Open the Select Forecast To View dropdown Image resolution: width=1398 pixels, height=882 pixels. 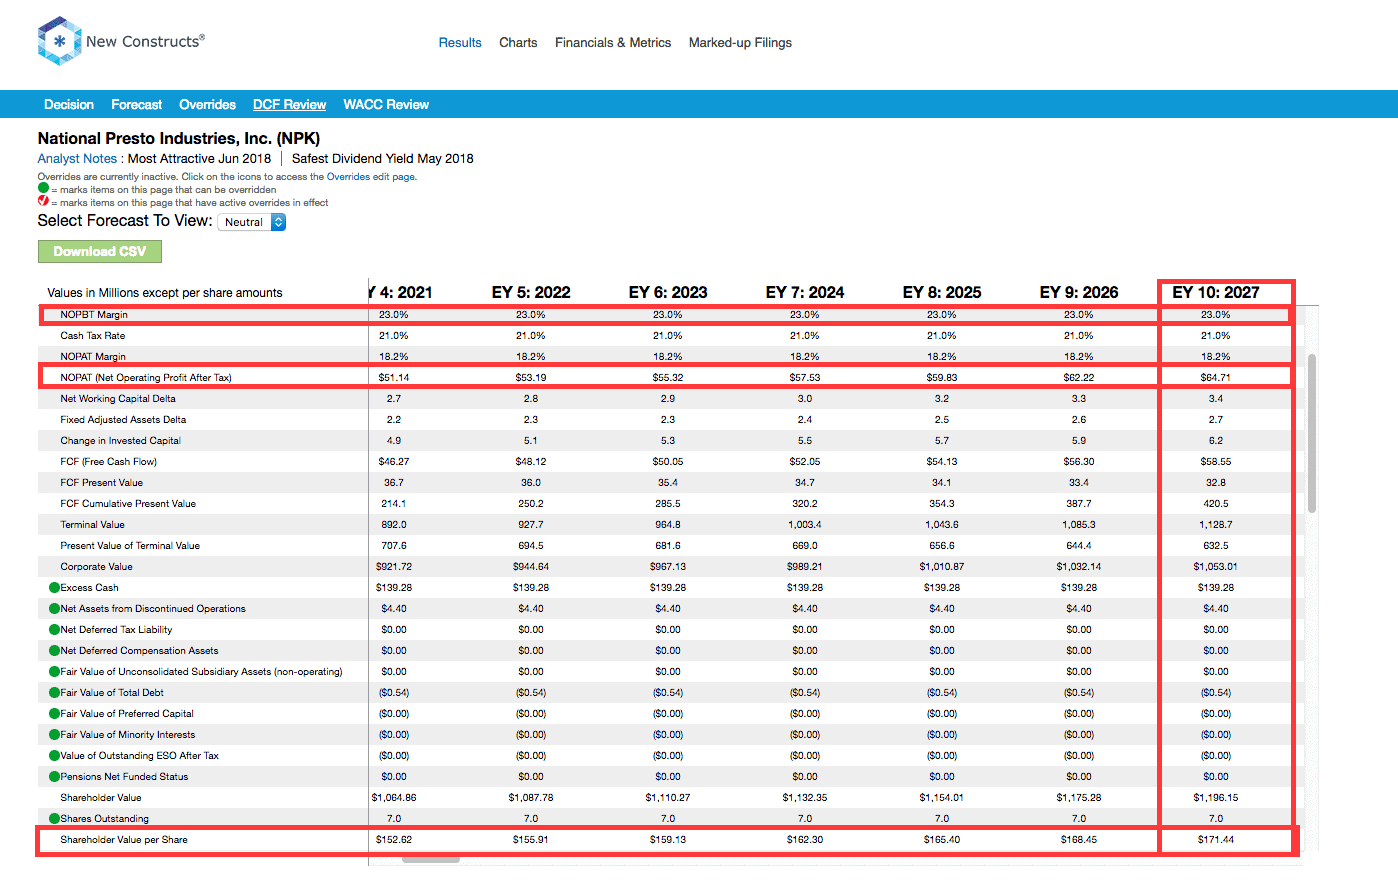252,222
